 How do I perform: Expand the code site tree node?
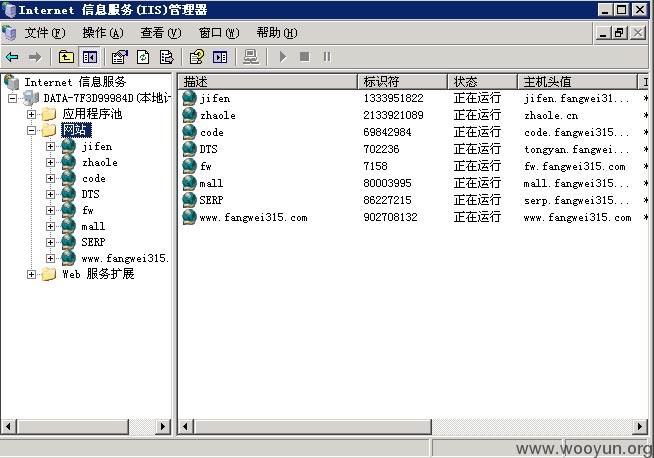(x=50, y=179)
